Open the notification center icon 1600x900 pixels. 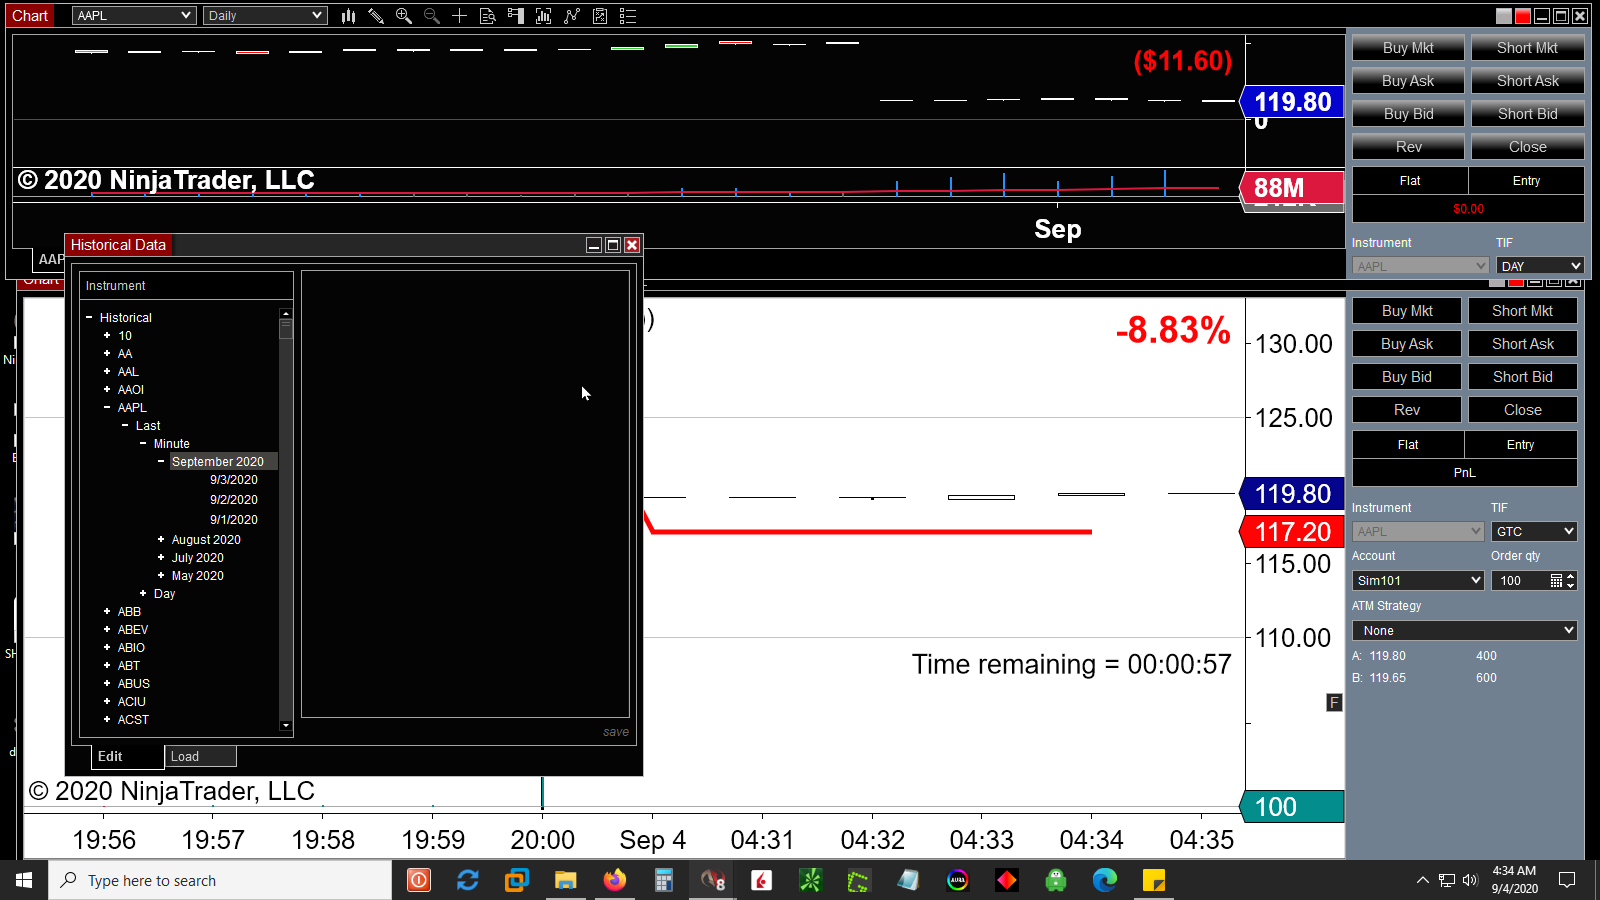point(1567,880)
